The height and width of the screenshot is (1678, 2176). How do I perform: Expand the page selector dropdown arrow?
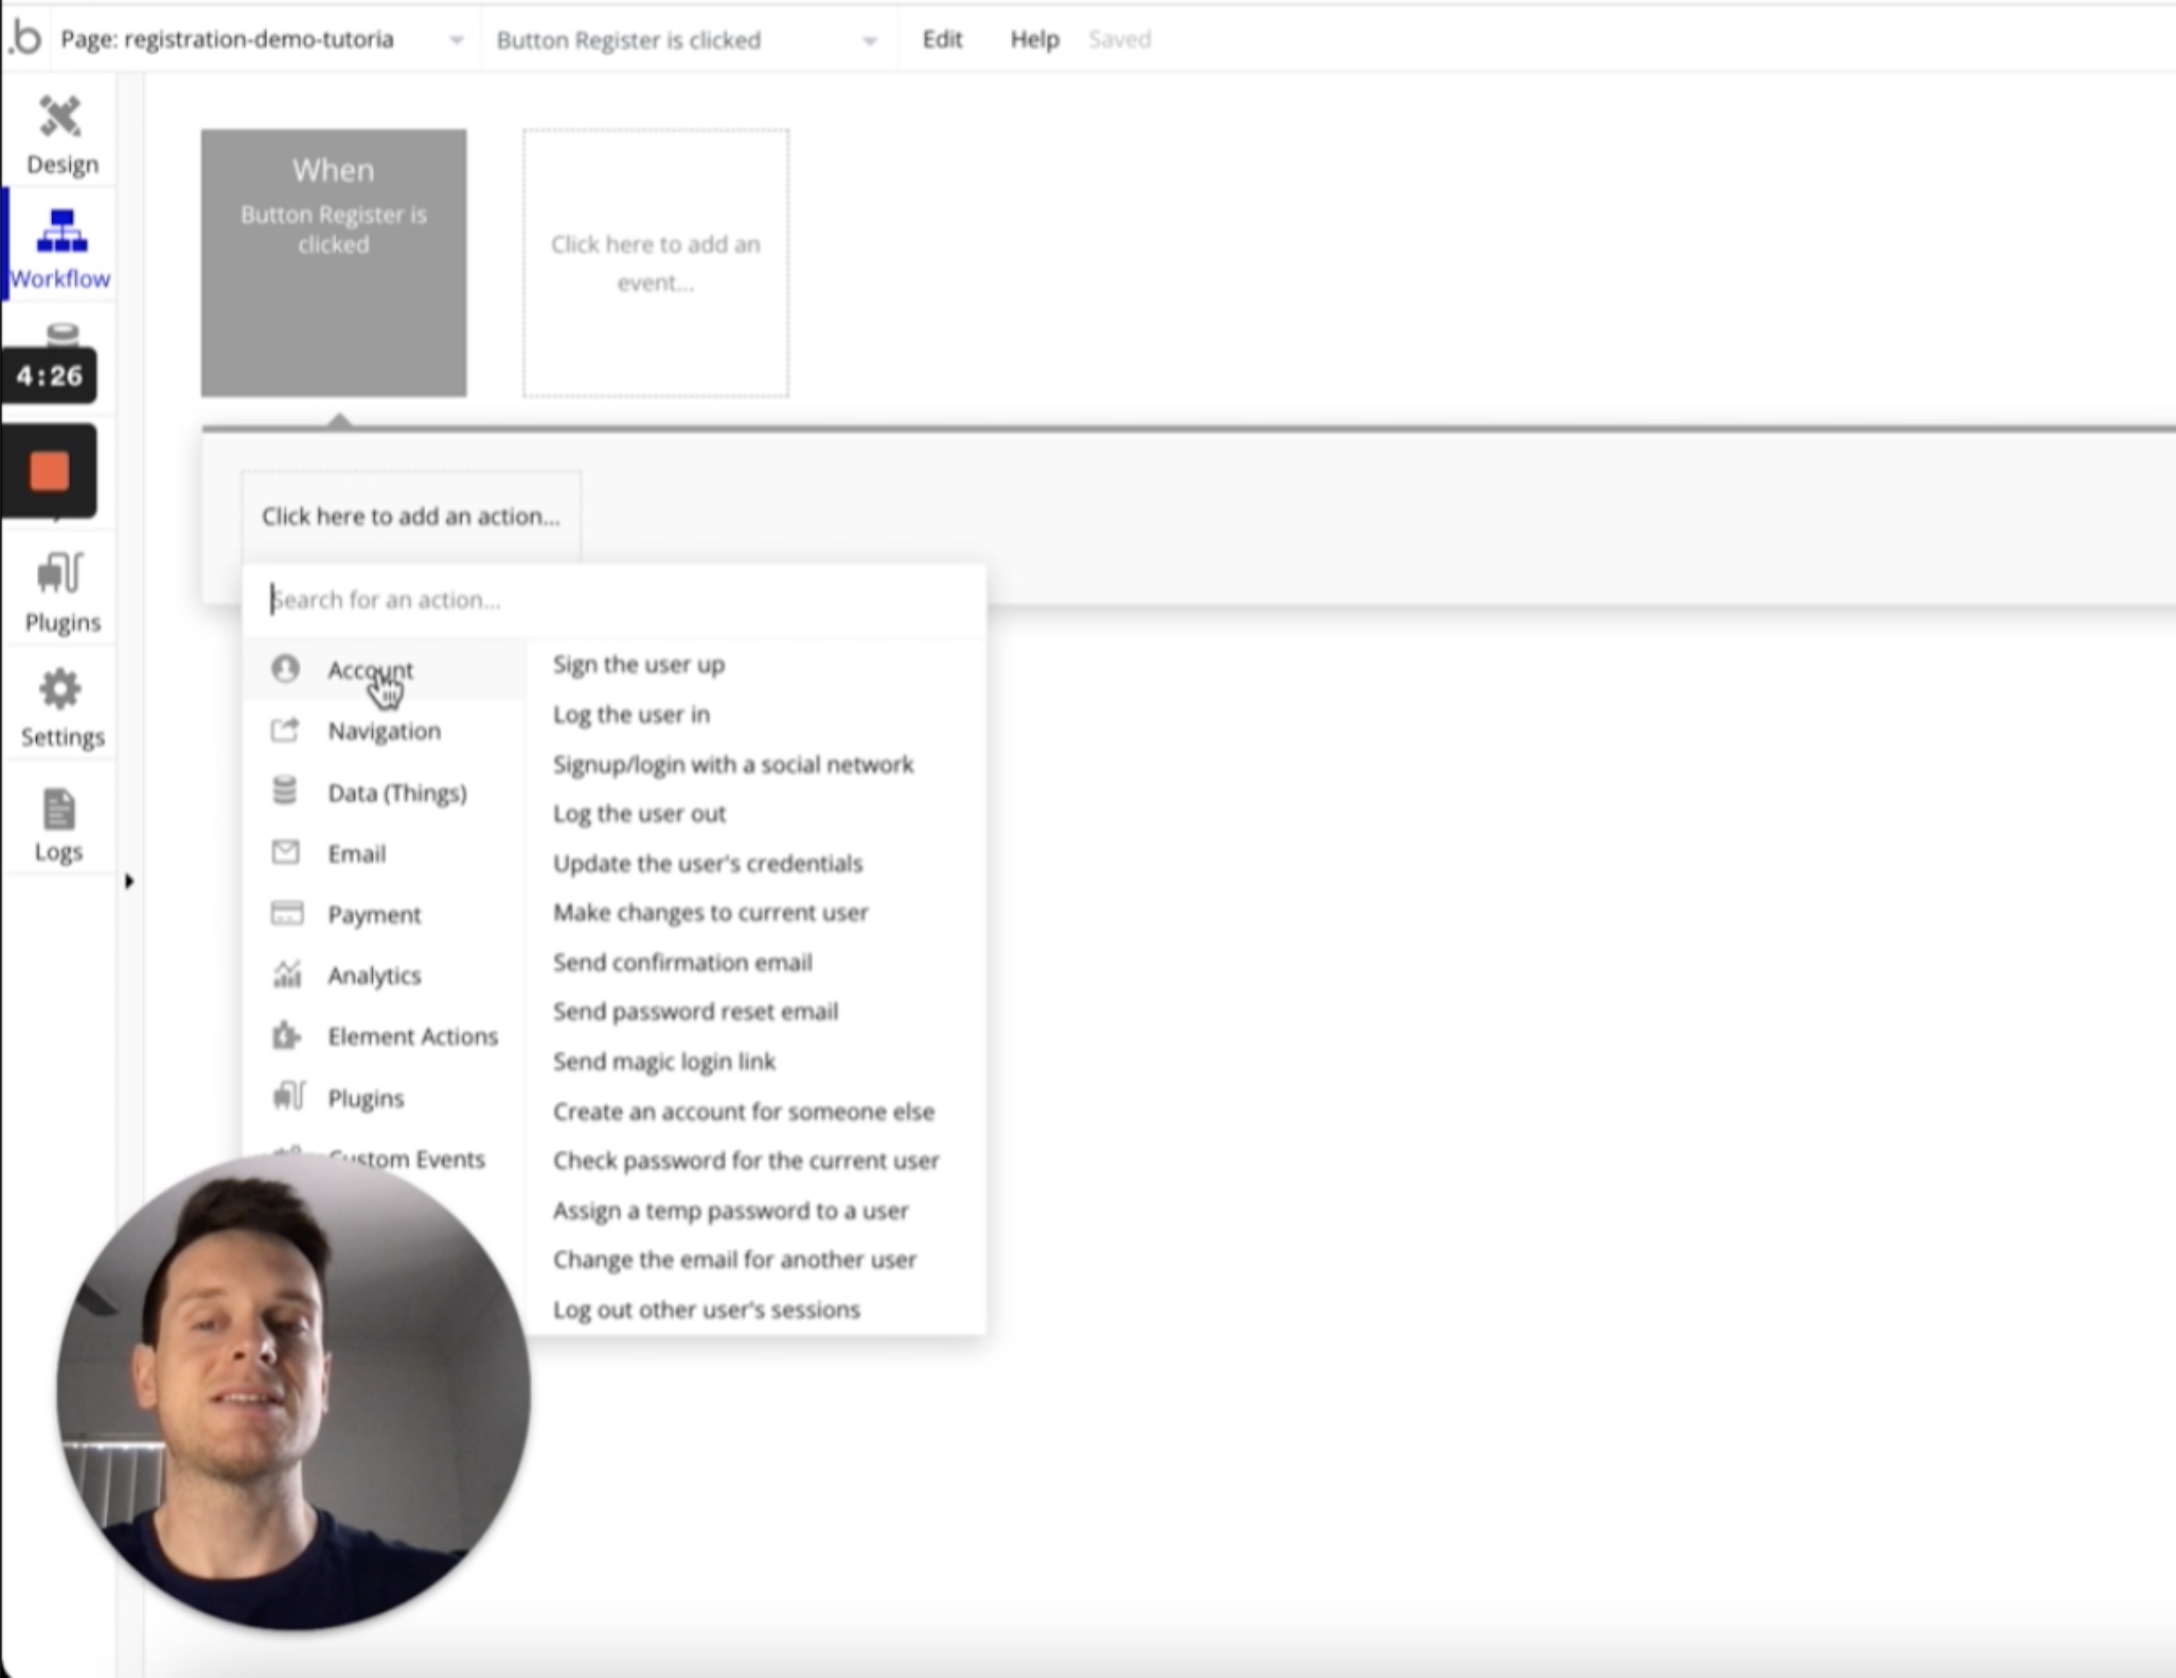pos(456,40)
